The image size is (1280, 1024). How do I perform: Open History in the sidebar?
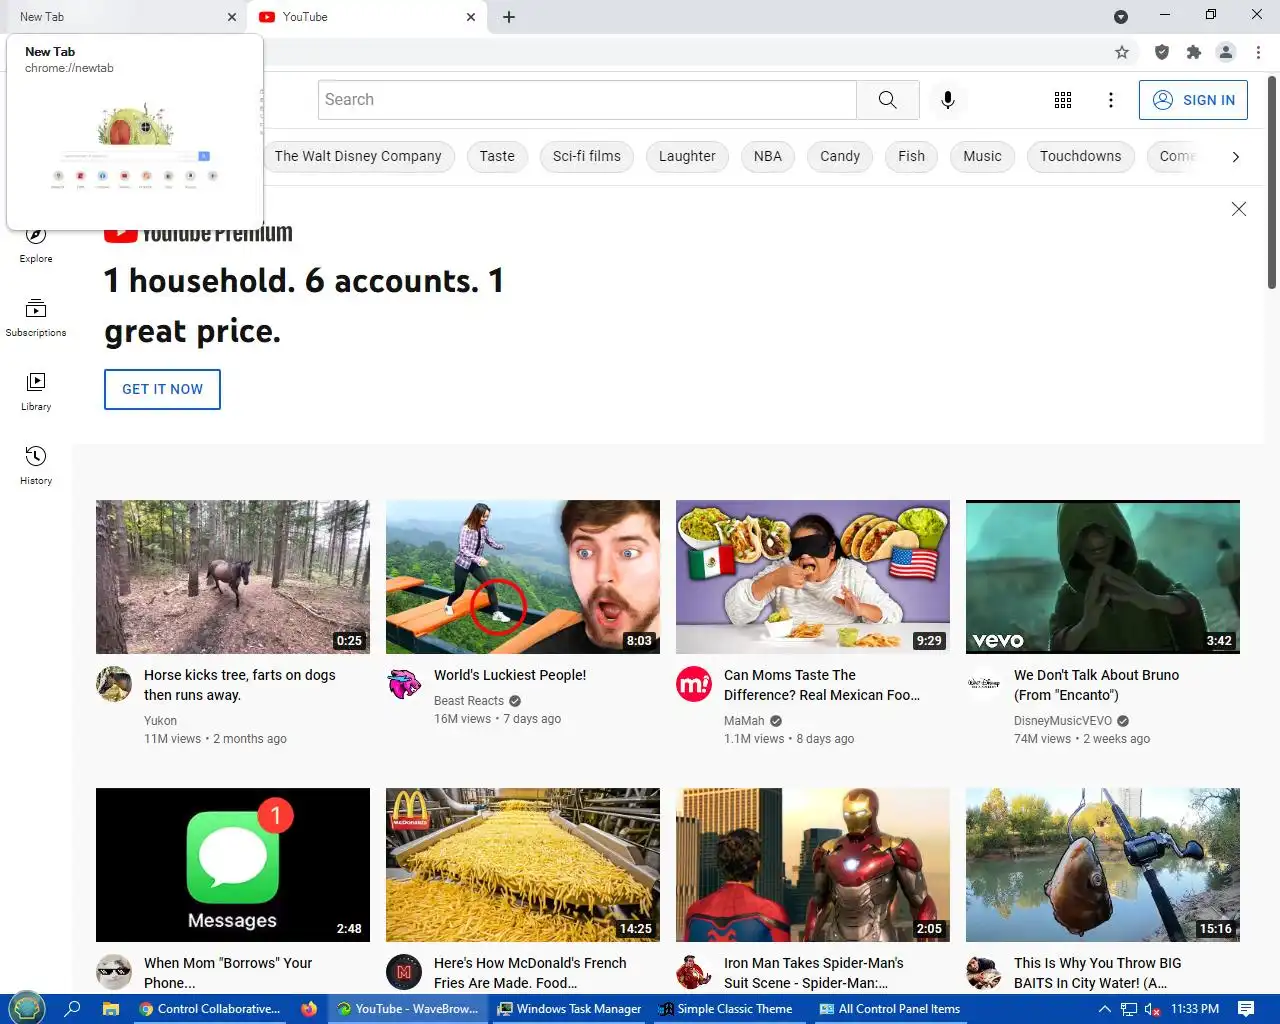(x=36, y=466)
